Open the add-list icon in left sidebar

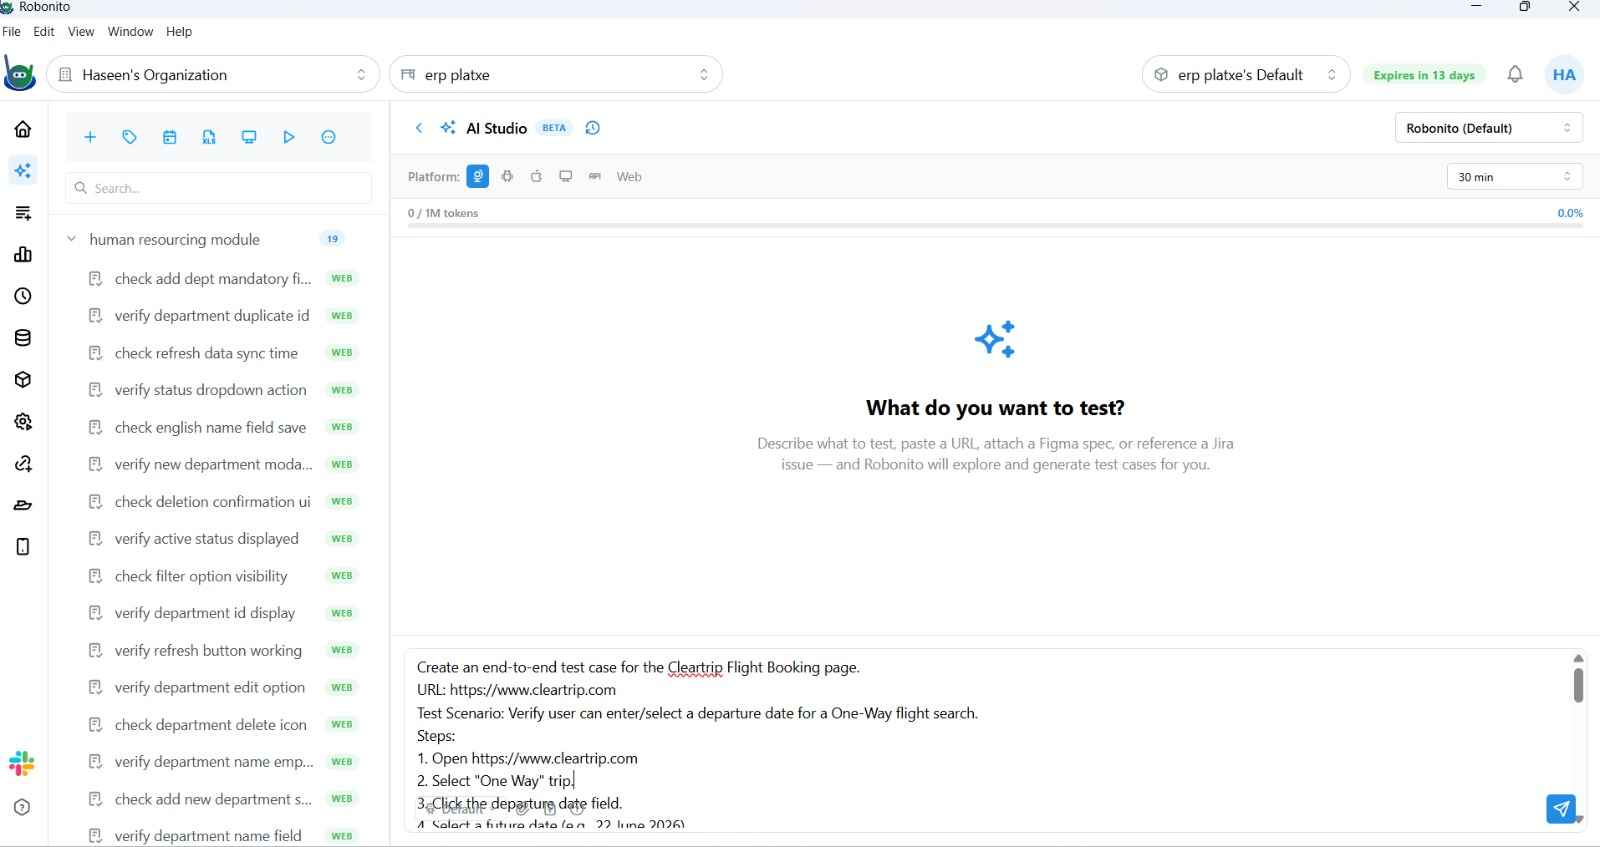pos(23,213)
